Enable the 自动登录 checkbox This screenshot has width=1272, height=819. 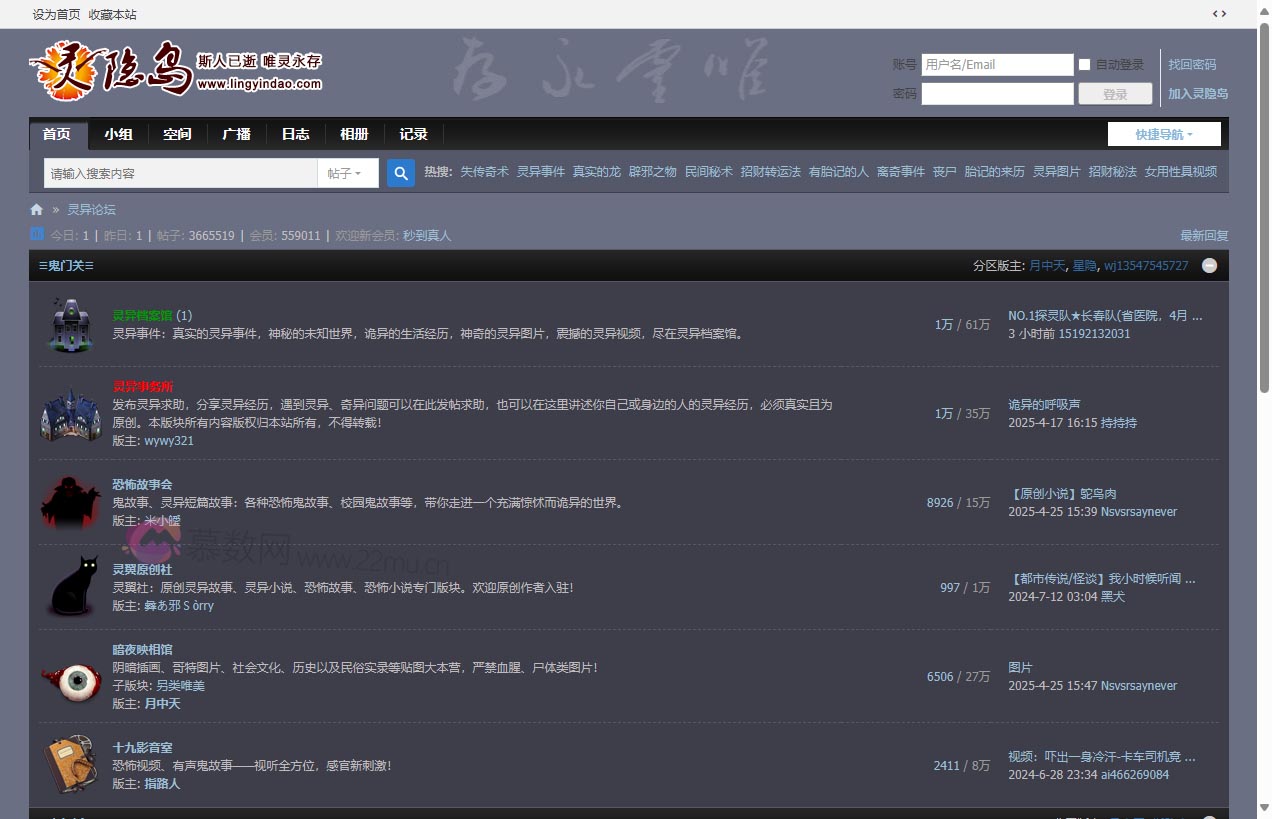click(x=1084, y=65)
